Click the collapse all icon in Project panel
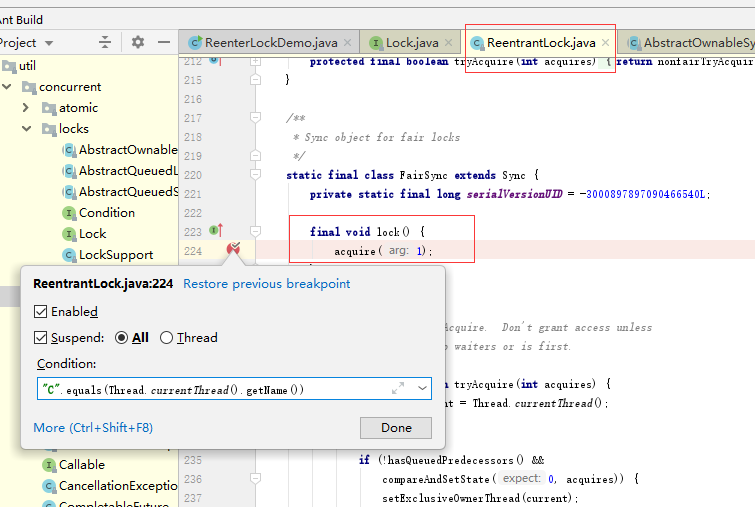Screen dimensions: 755x507 (104, 42)
